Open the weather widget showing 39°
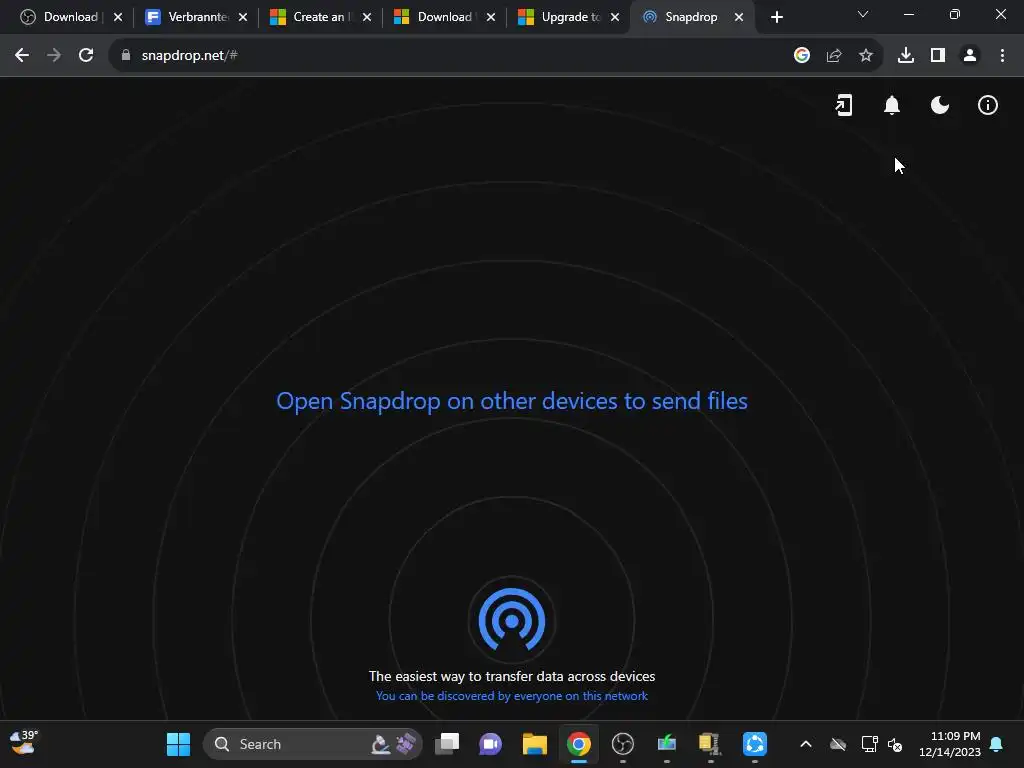 click(x=25, y=743)
